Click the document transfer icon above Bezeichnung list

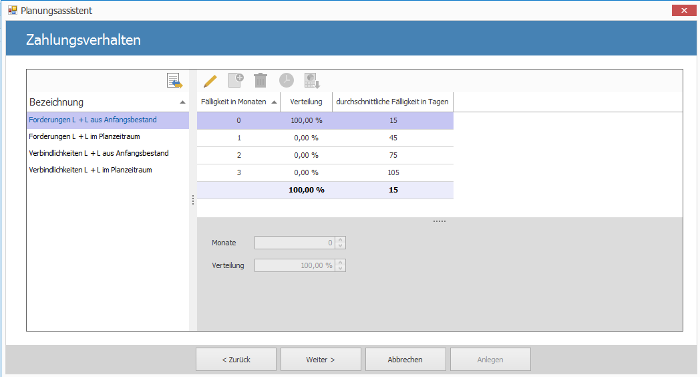pyautogui.click(x=175, y=81)
